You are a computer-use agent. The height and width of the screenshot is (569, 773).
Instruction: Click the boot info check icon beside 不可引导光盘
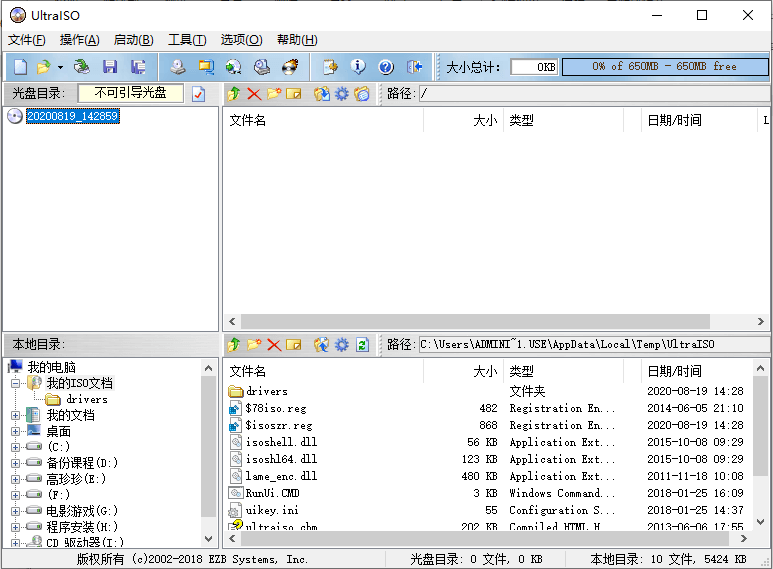[x=199, y=94]
